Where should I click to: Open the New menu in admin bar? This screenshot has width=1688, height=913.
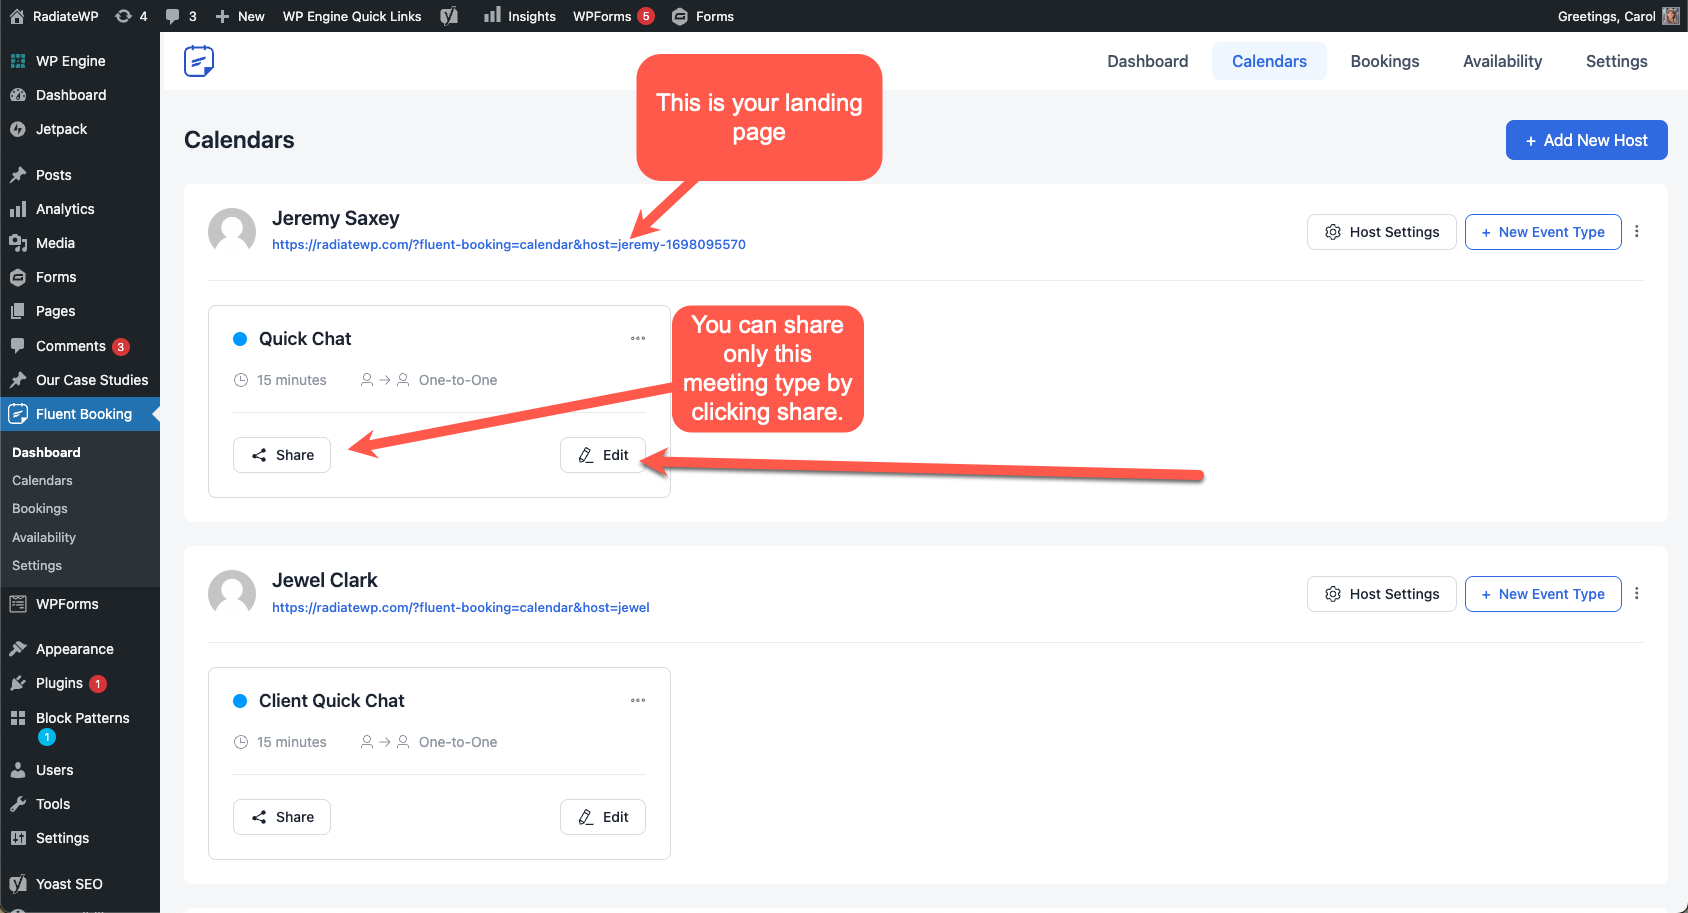(x=240, y=16)
